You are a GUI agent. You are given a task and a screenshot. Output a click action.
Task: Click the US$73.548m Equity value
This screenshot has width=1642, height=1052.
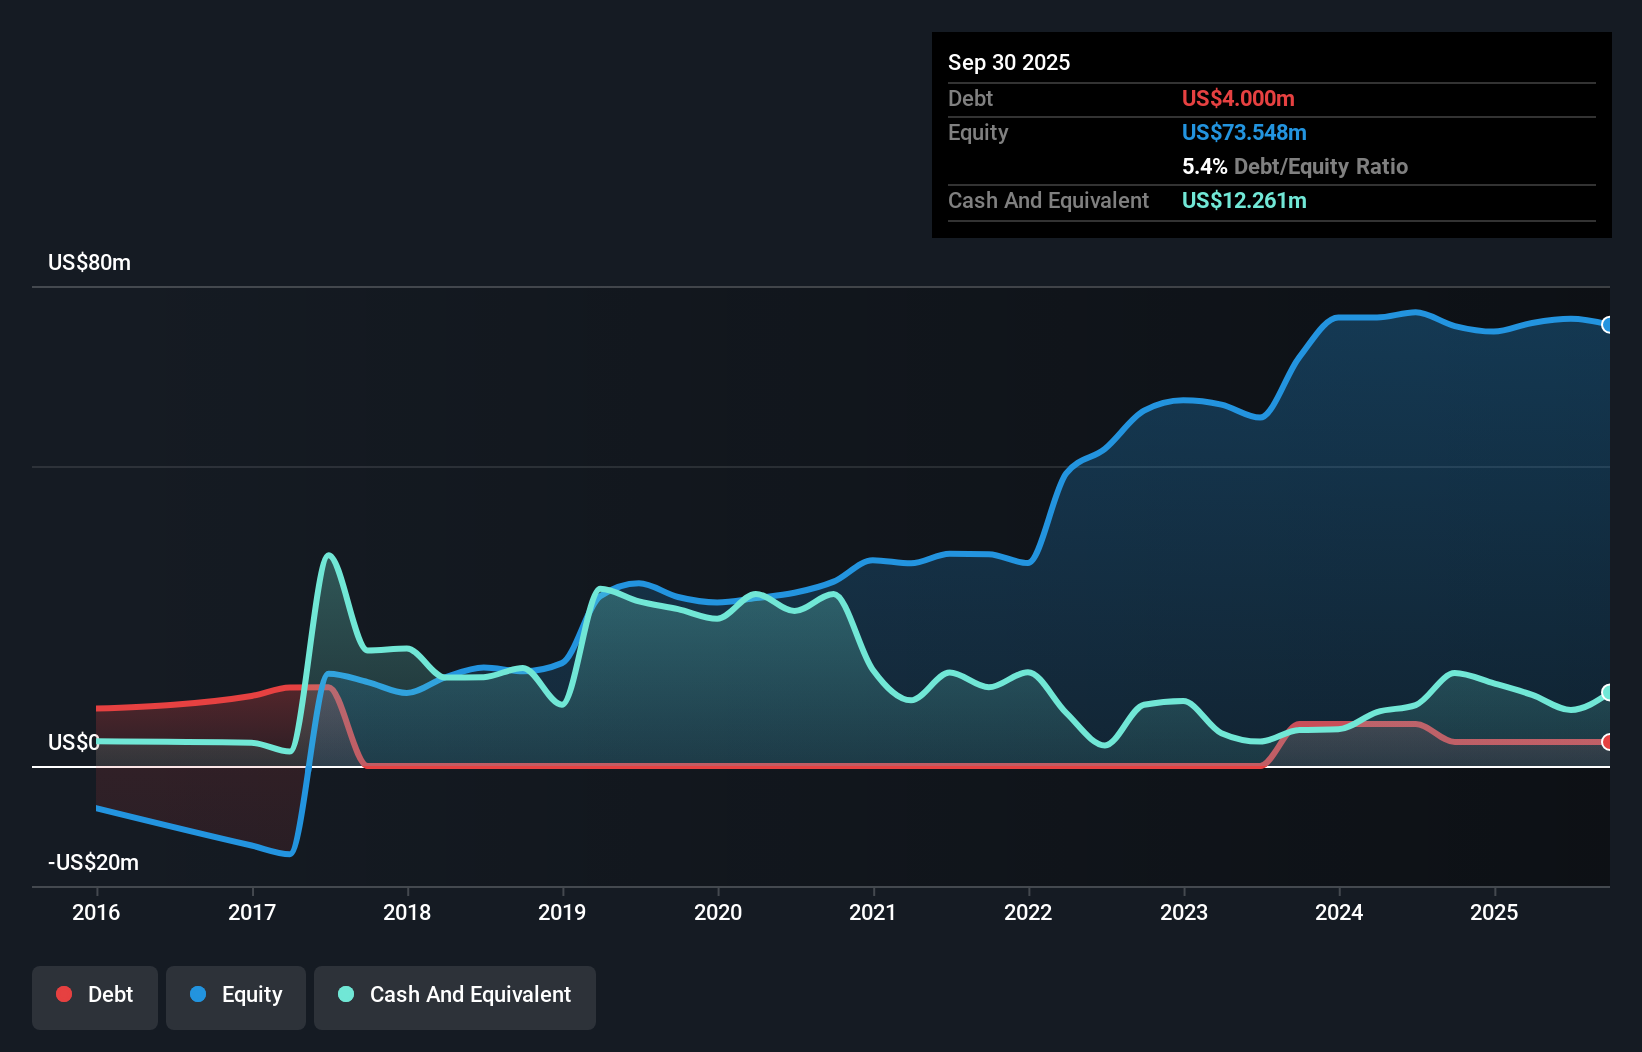(1244, 132)
